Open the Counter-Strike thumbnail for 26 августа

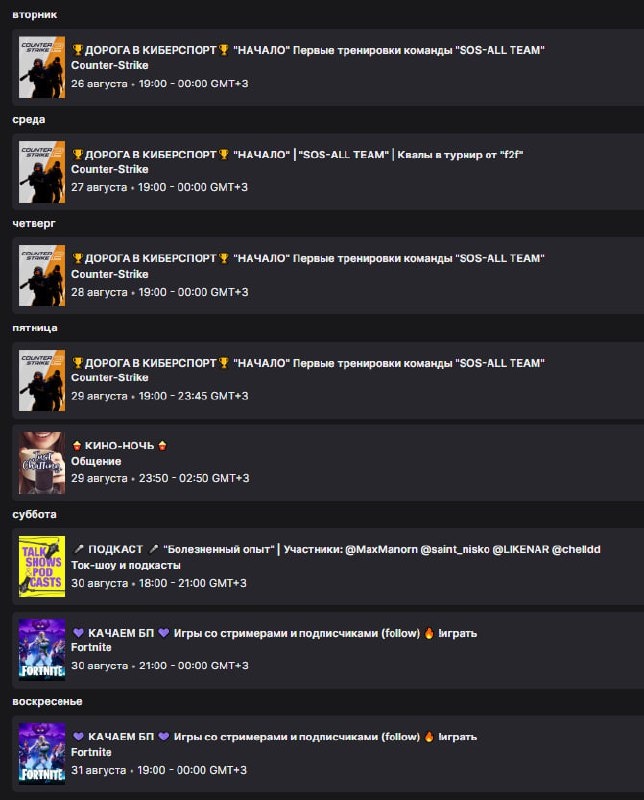[42, 67]
